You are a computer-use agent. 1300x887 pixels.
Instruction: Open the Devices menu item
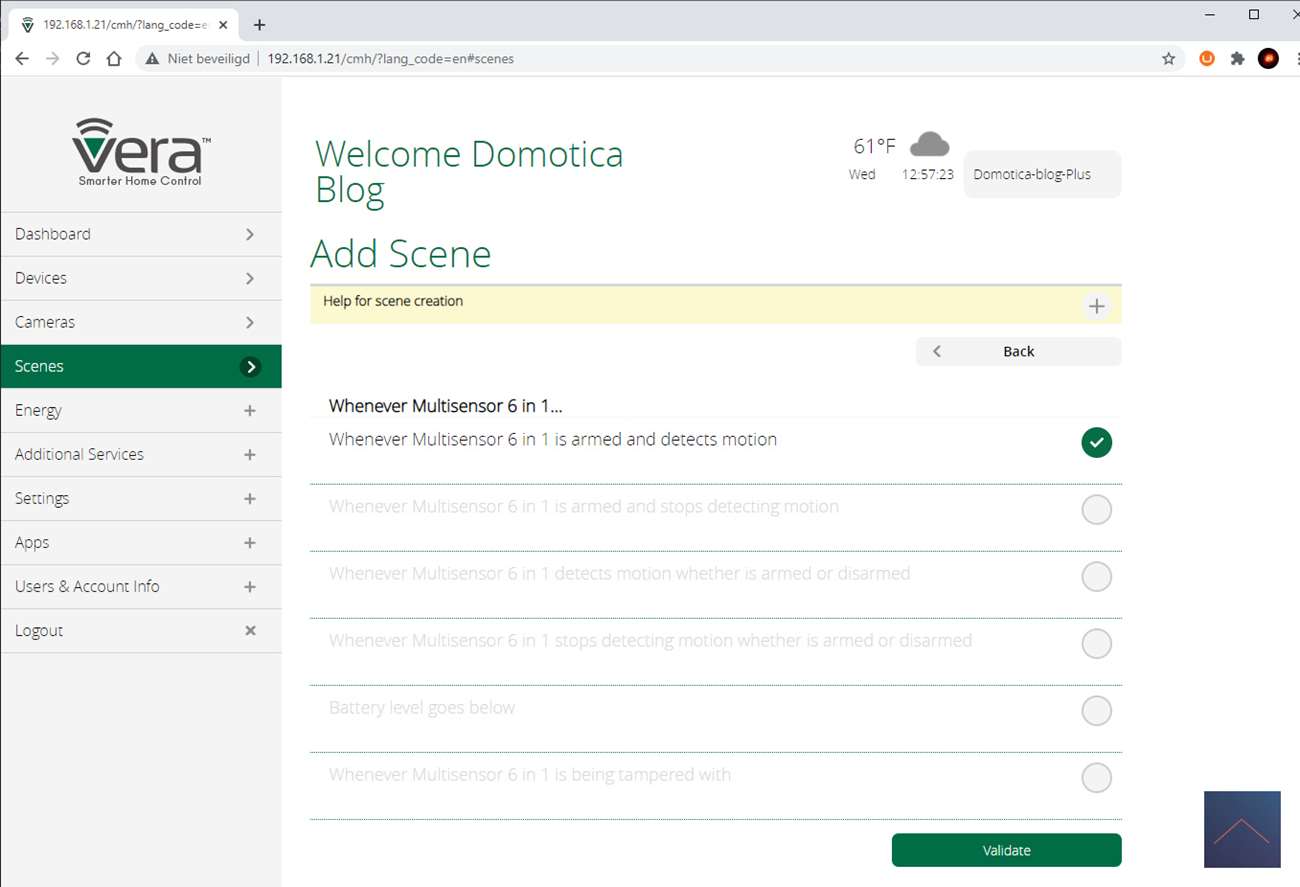tap(140, 278)
